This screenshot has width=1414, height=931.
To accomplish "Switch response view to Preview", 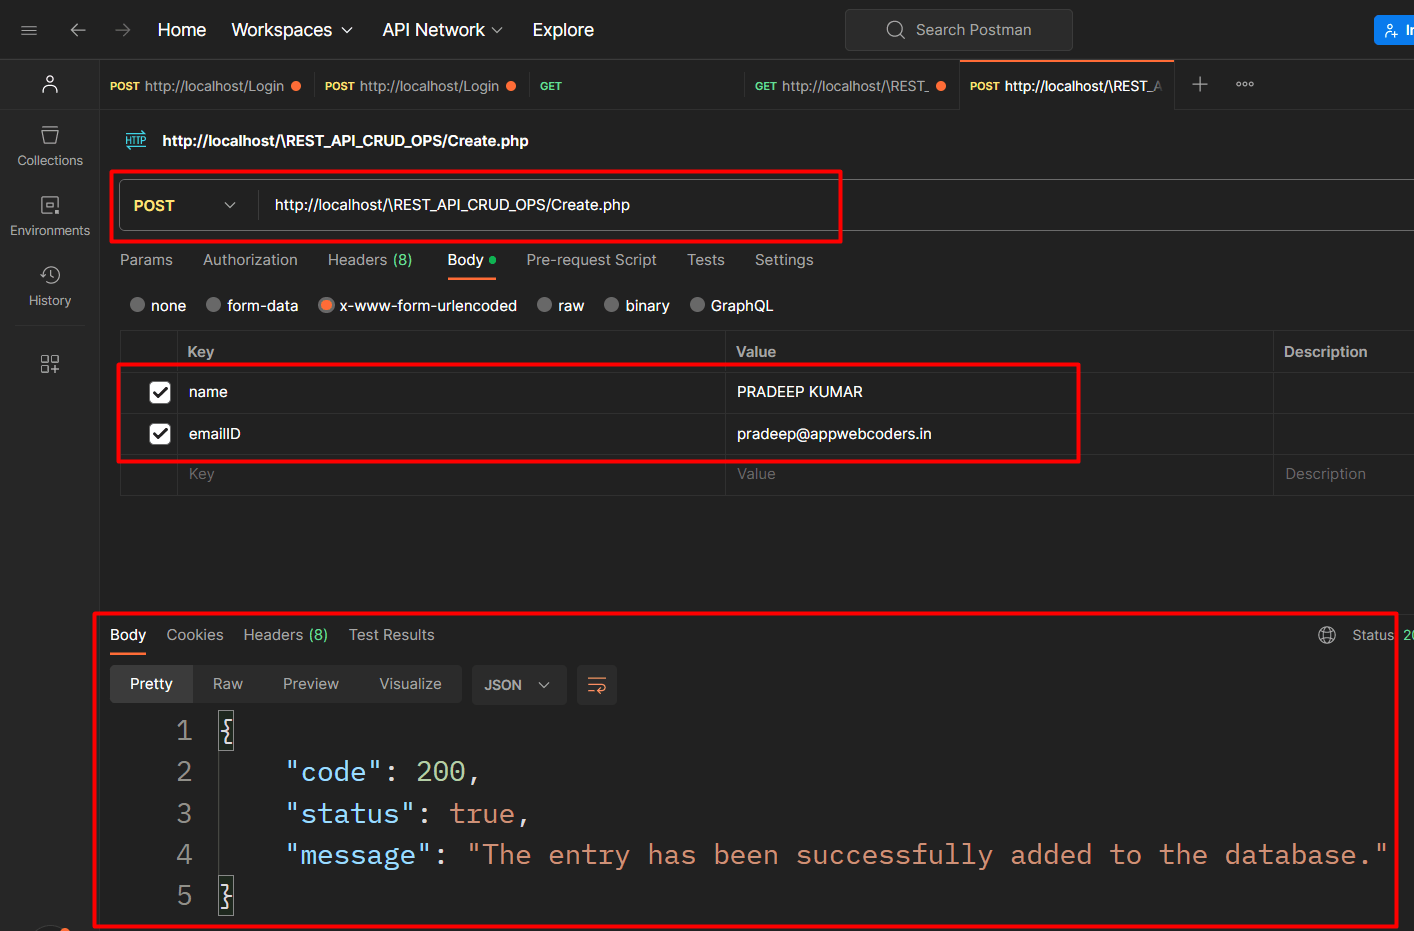I will (311, 684).
